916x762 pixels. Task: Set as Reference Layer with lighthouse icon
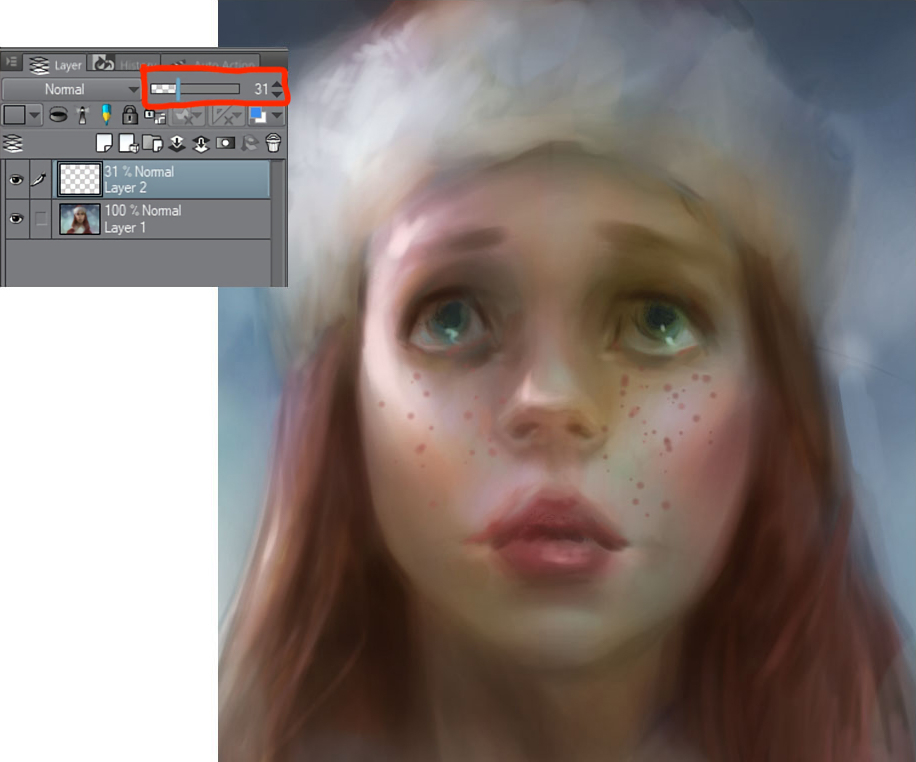click(x=81, y=115)
